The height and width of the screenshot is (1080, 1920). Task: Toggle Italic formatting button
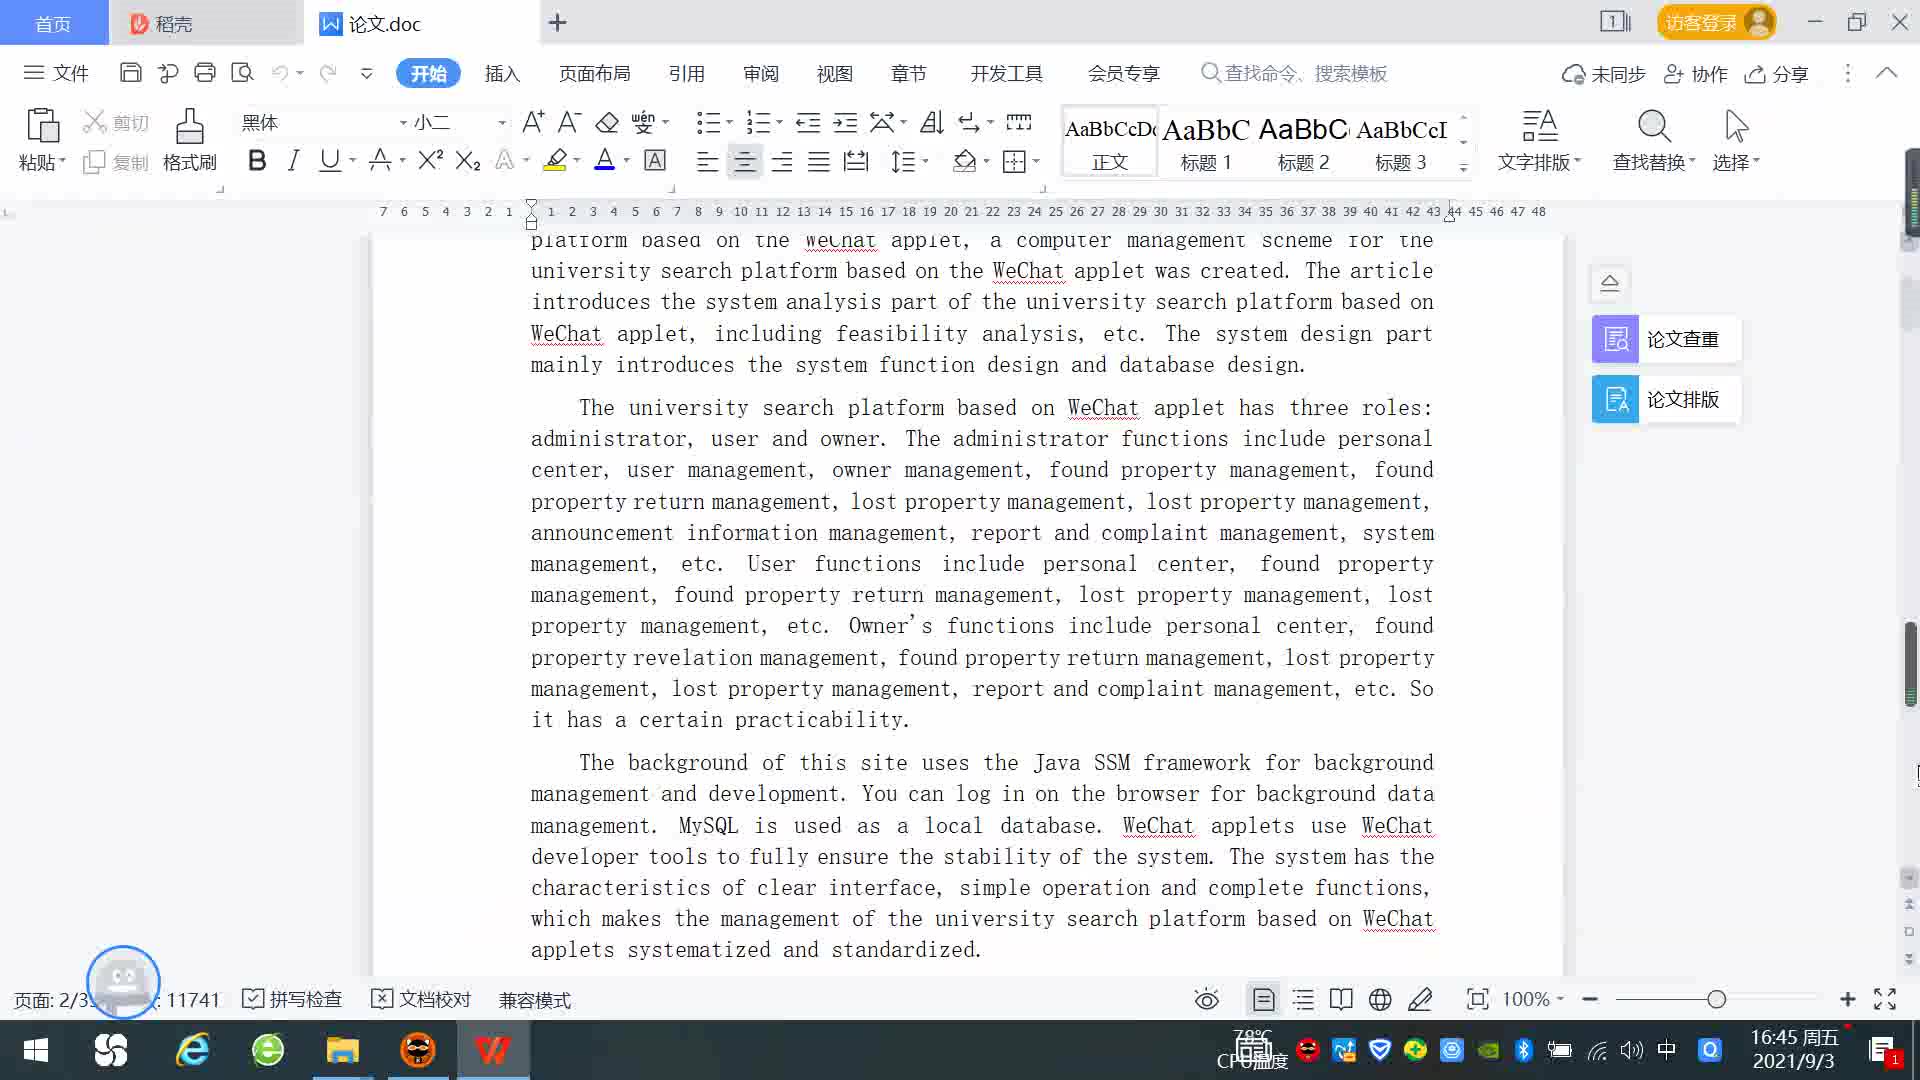coord(293,161)
